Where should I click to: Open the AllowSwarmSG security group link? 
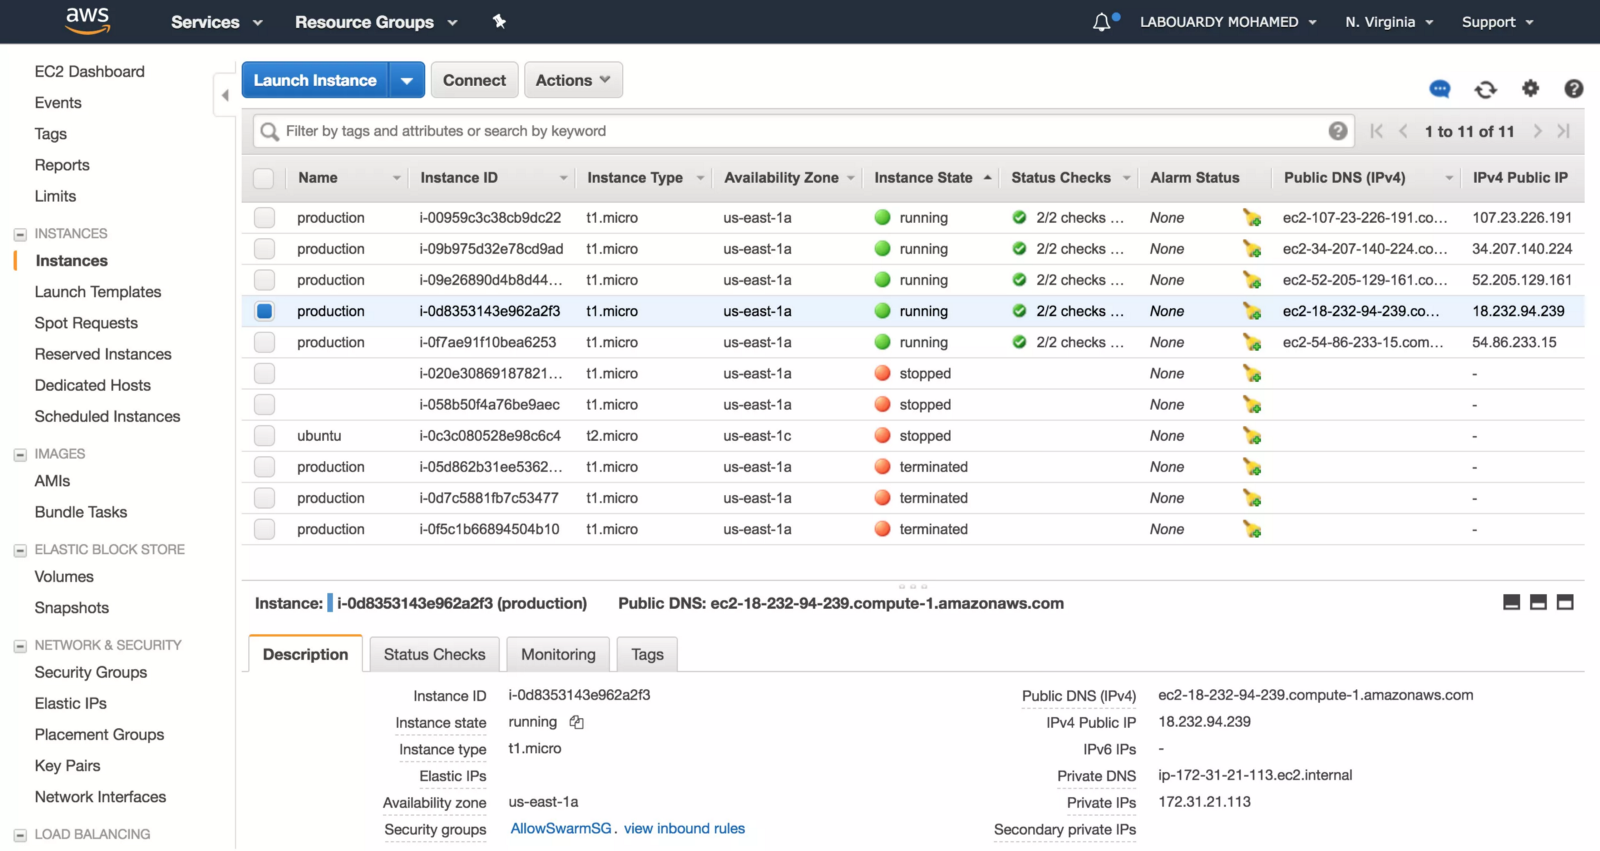[560, 828]
